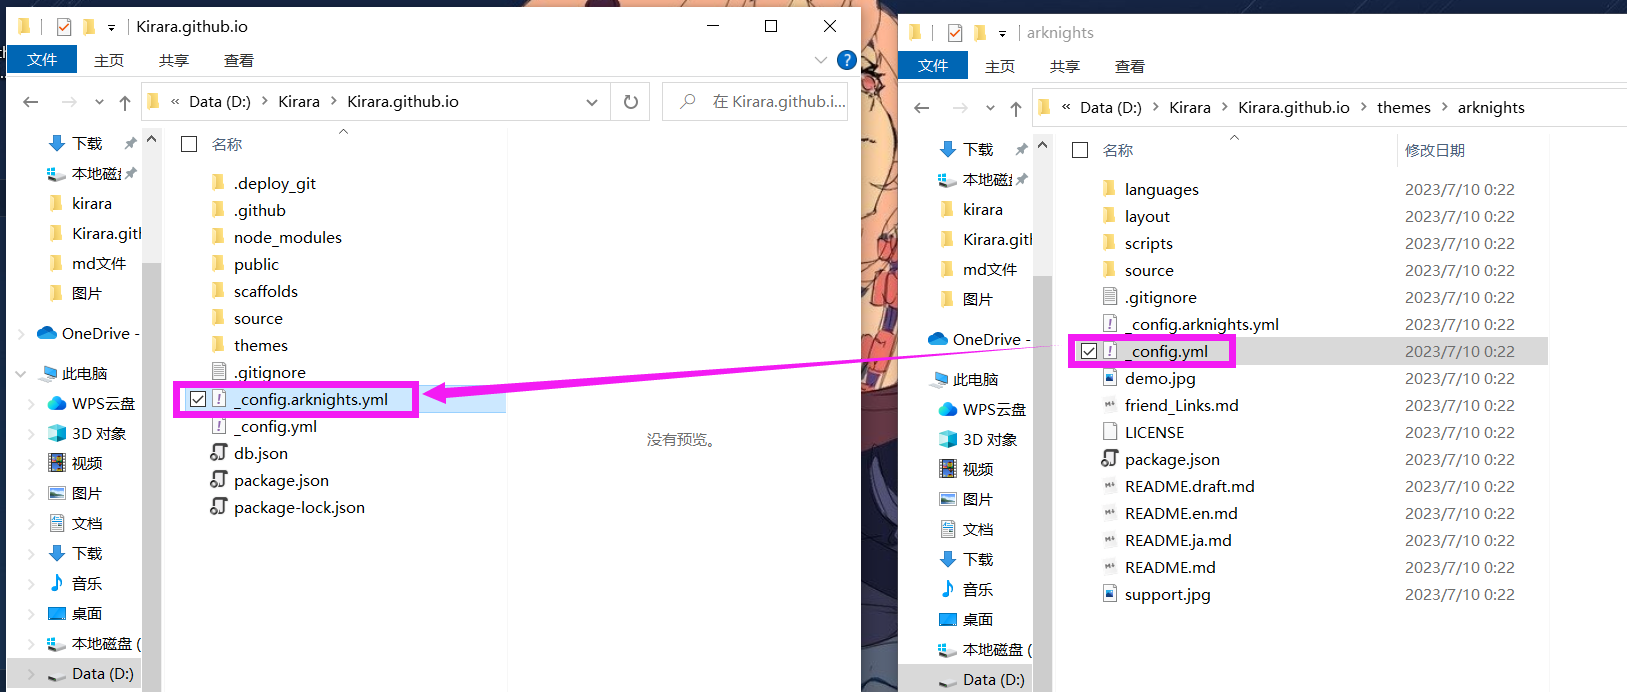Screen dimensions: 1627x692
Task: Open the db.json file icon
Action: pos(219,453)
